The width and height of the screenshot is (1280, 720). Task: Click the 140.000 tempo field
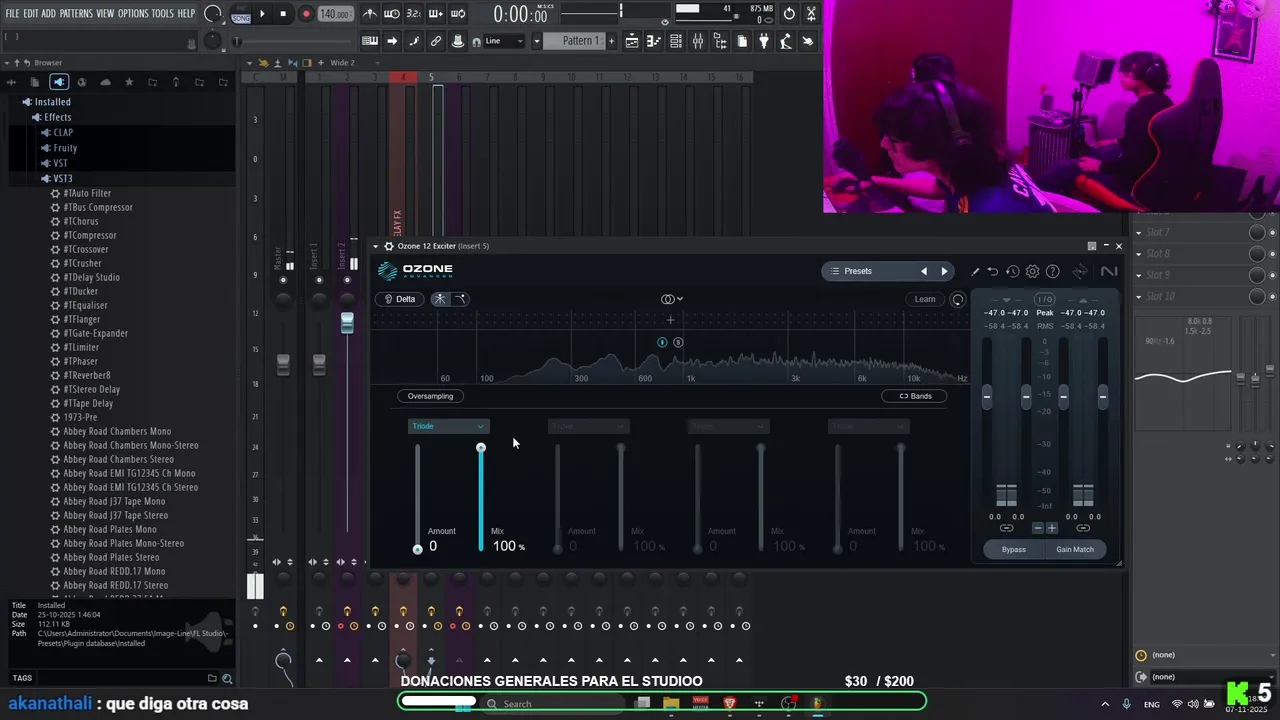point(334,14)
